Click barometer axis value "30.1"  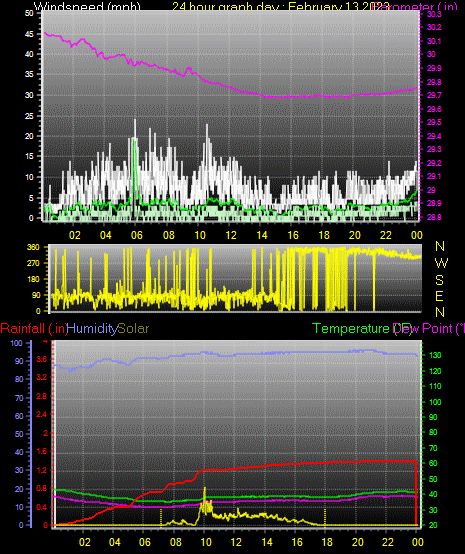point(434,41)
